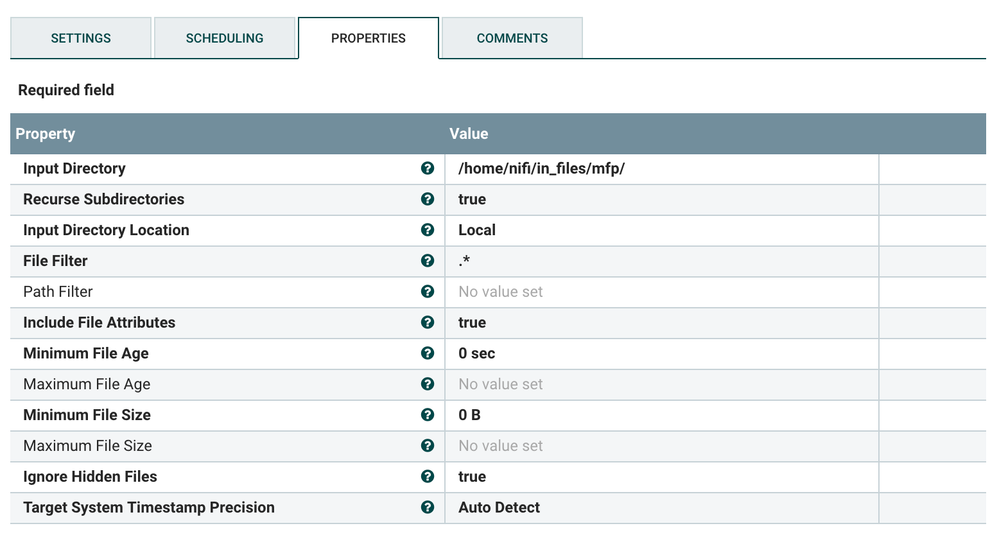999x550 pixels.
Task: Open the Scheduling tab
Action: tap(225, 38)
